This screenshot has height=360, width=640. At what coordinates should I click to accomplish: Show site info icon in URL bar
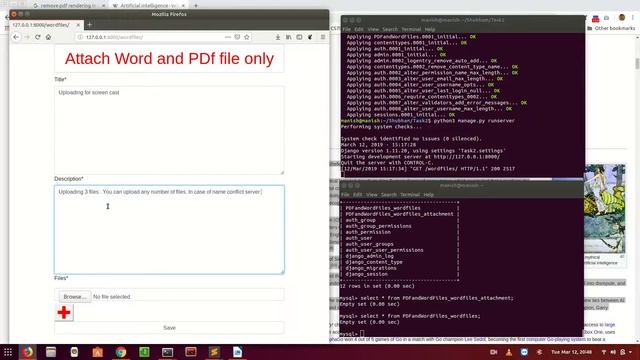(x=80, y=37)
